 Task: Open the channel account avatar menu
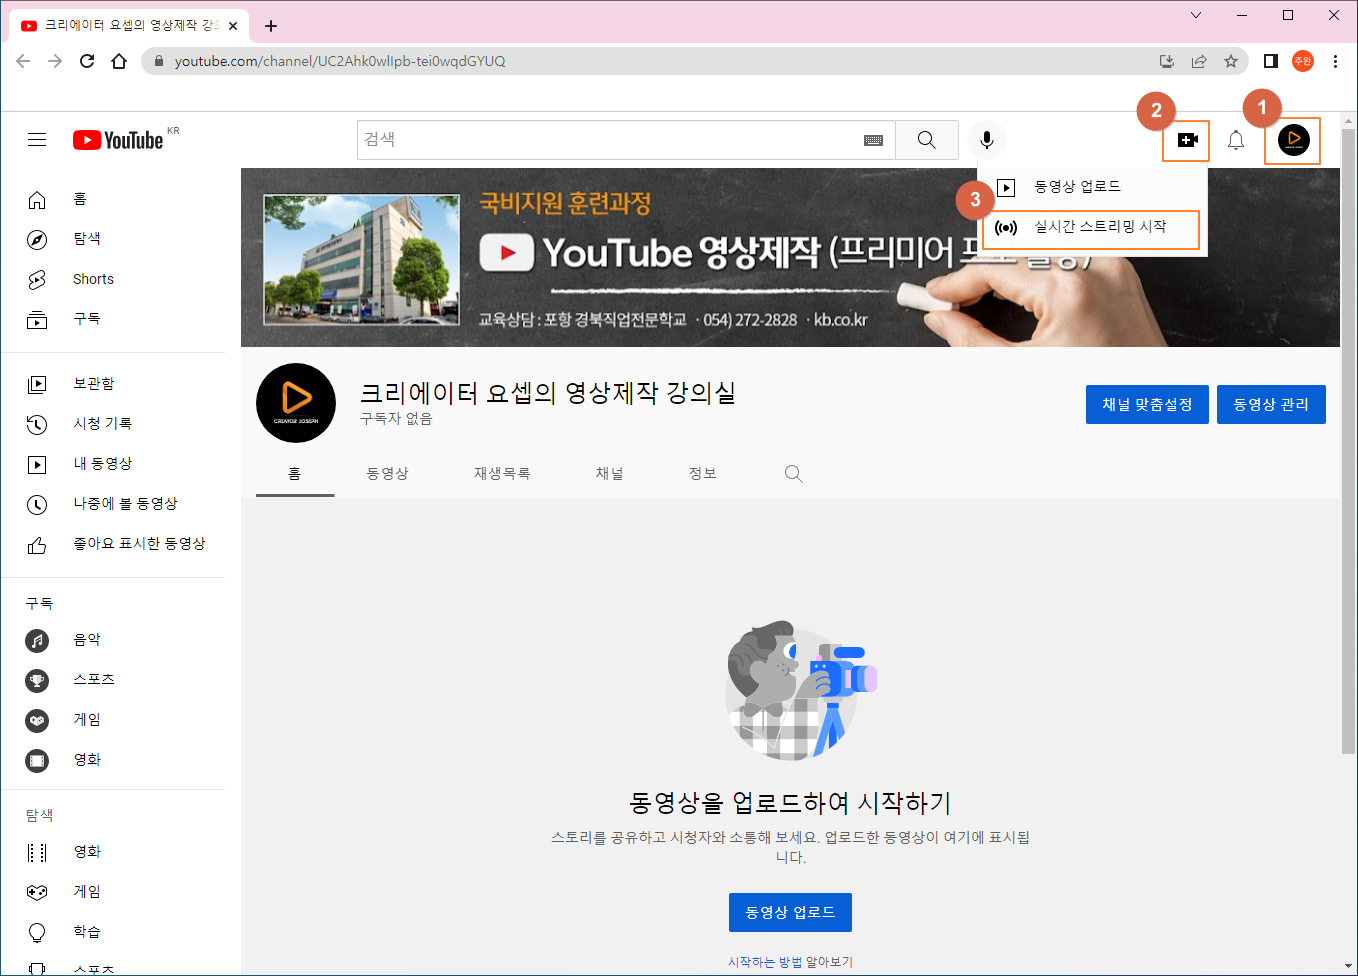[1293, 140]
